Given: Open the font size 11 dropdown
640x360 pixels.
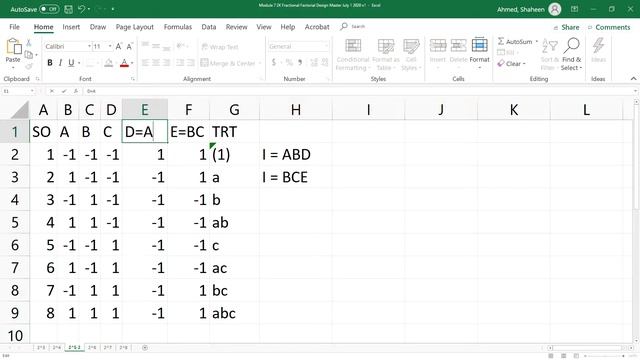Looking at the screenshot, I should click(x=110, y=47).
